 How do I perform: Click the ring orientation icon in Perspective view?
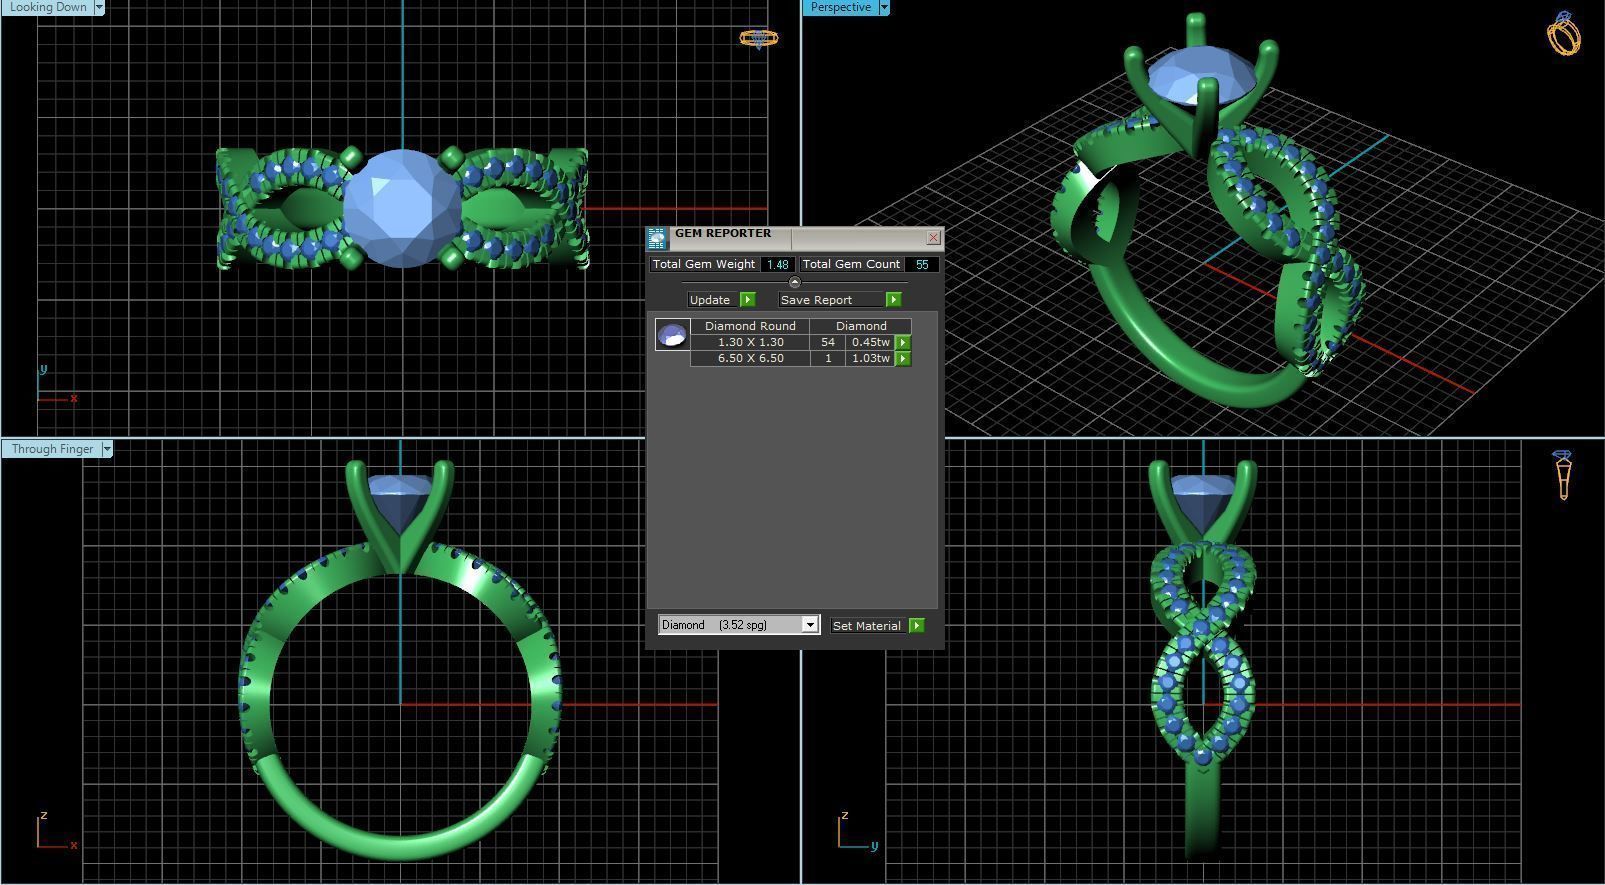[1564, 34]
